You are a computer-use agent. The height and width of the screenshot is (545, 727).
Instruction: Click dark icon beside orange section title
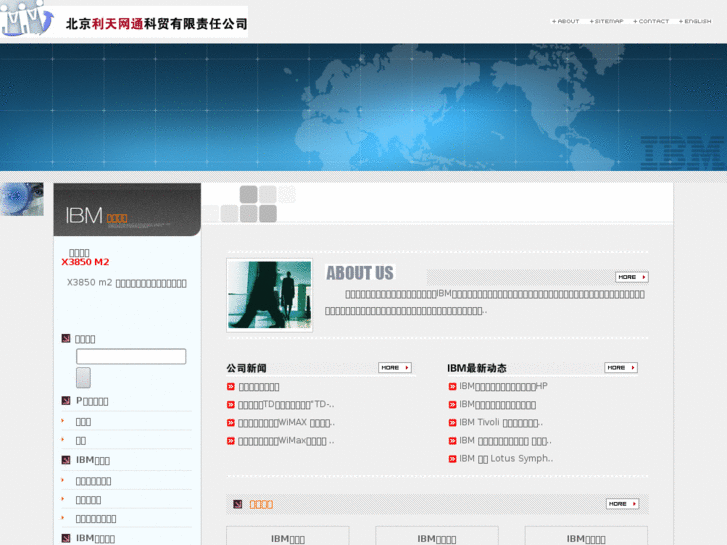(238, 504)
